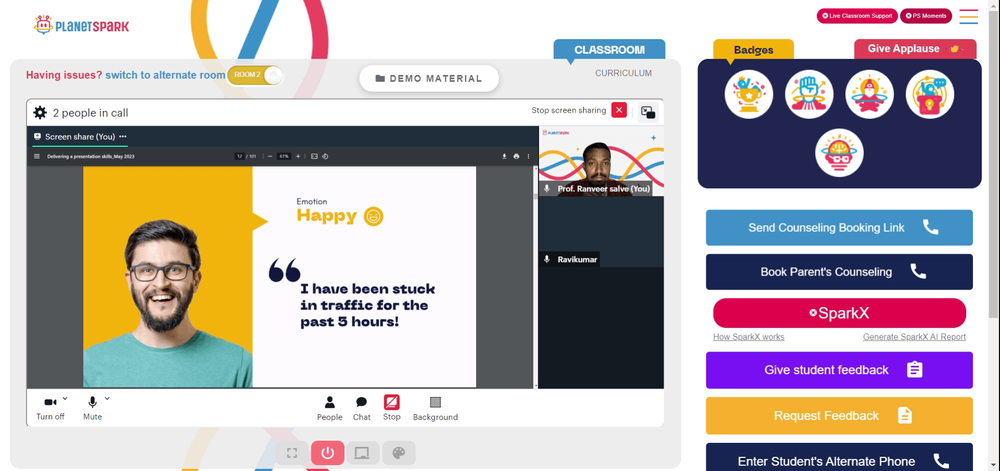Viewport: 1000px width, 471px height.
Task: Click the color palette icon
Action: (x=399, y=453)
